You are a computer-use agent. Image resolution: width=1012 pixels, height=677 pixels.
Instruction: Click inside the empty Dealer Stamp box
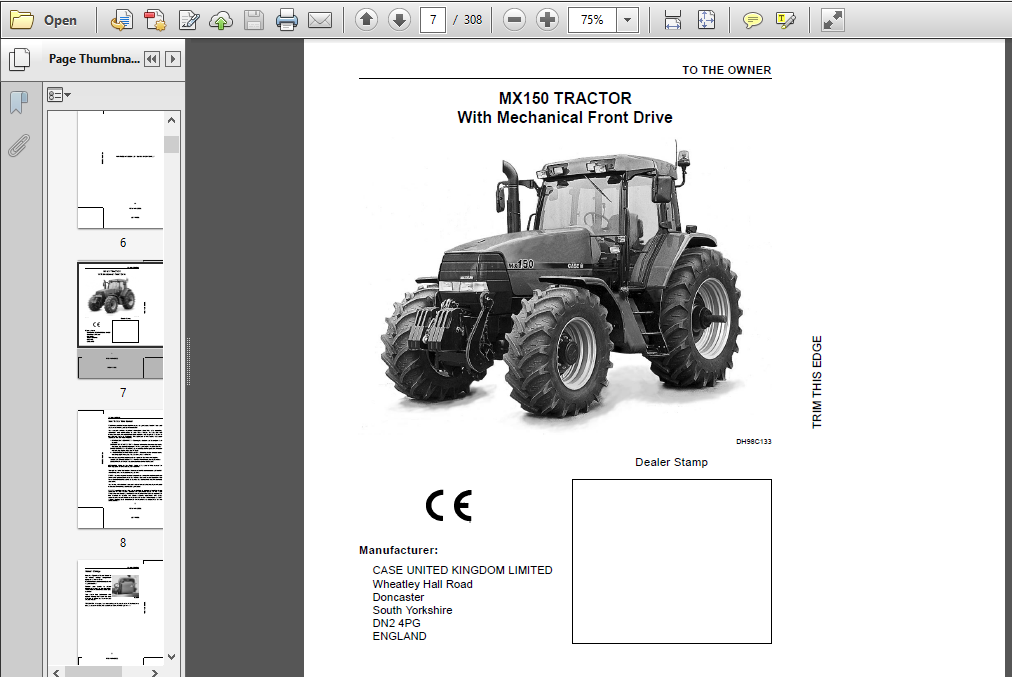pos(672,561)
